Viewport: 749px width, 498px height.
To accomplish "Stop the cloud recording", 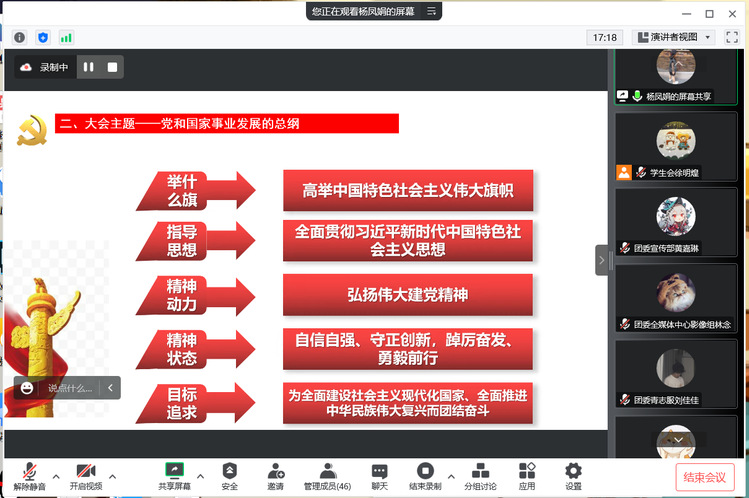I will point(112,67).
